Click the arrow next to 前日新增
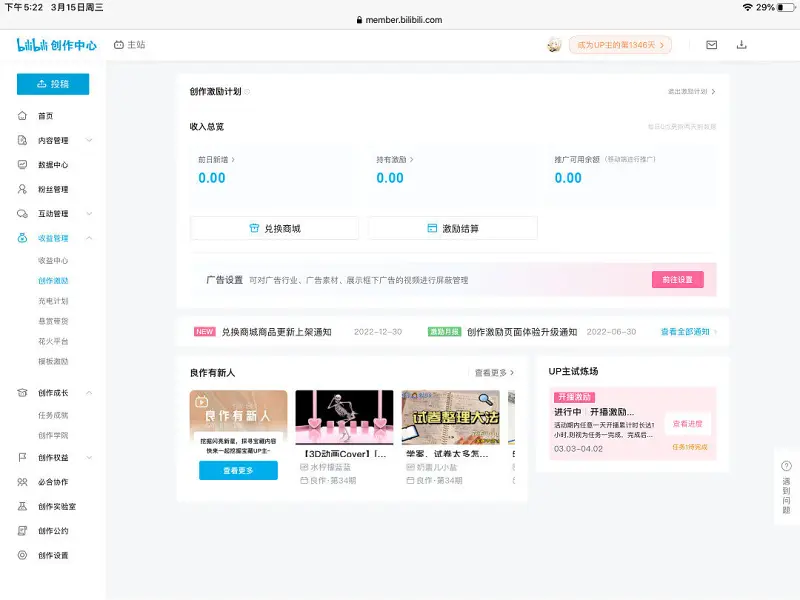The image size is (800, 600). 233,160
